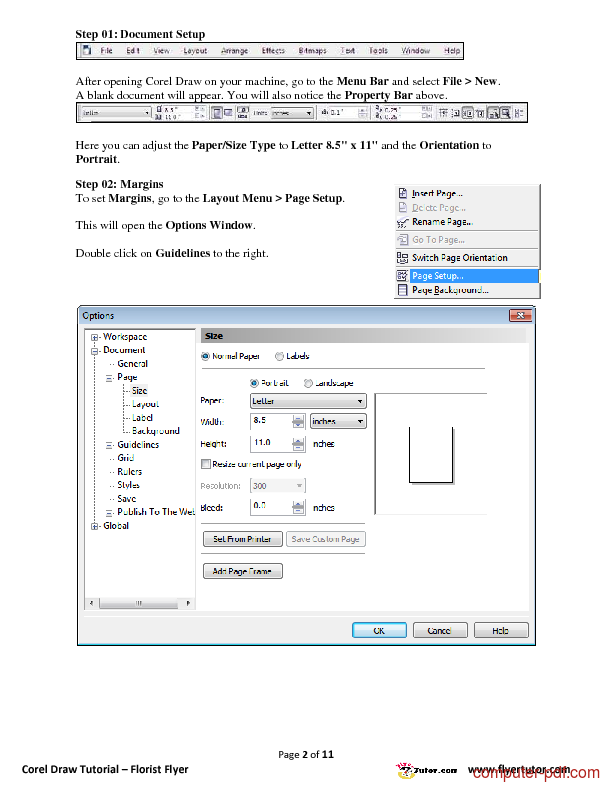Click the Width field showing 8.5
Image resolution: width=612 pixels, height=792 pixels.
(x=271, y=421)
